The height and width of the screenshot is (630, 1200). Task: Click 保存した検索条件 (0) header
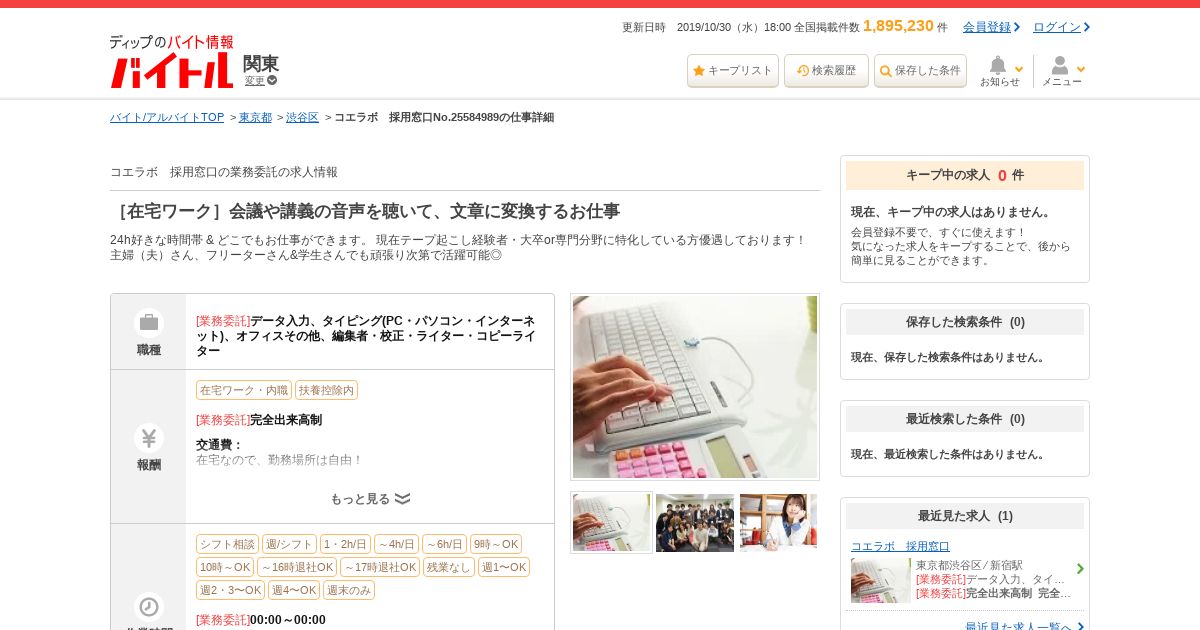(x=965, y=322)
